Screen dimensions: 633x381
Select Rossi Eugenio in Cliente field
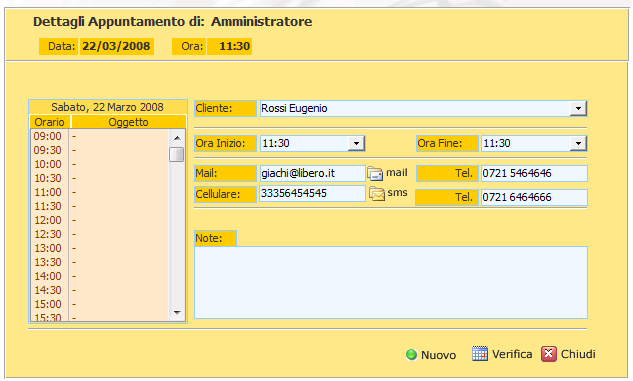(x=294, y=109)
